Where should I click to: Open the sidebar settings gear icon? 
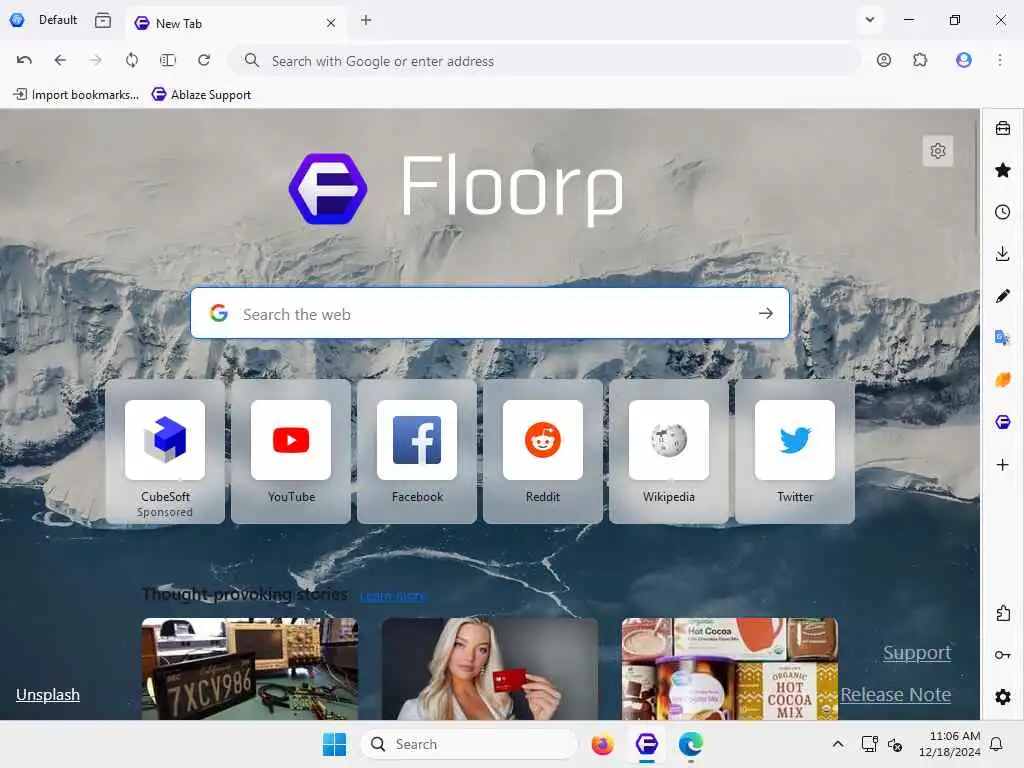pyautogui.click(x=1002, y=697)
